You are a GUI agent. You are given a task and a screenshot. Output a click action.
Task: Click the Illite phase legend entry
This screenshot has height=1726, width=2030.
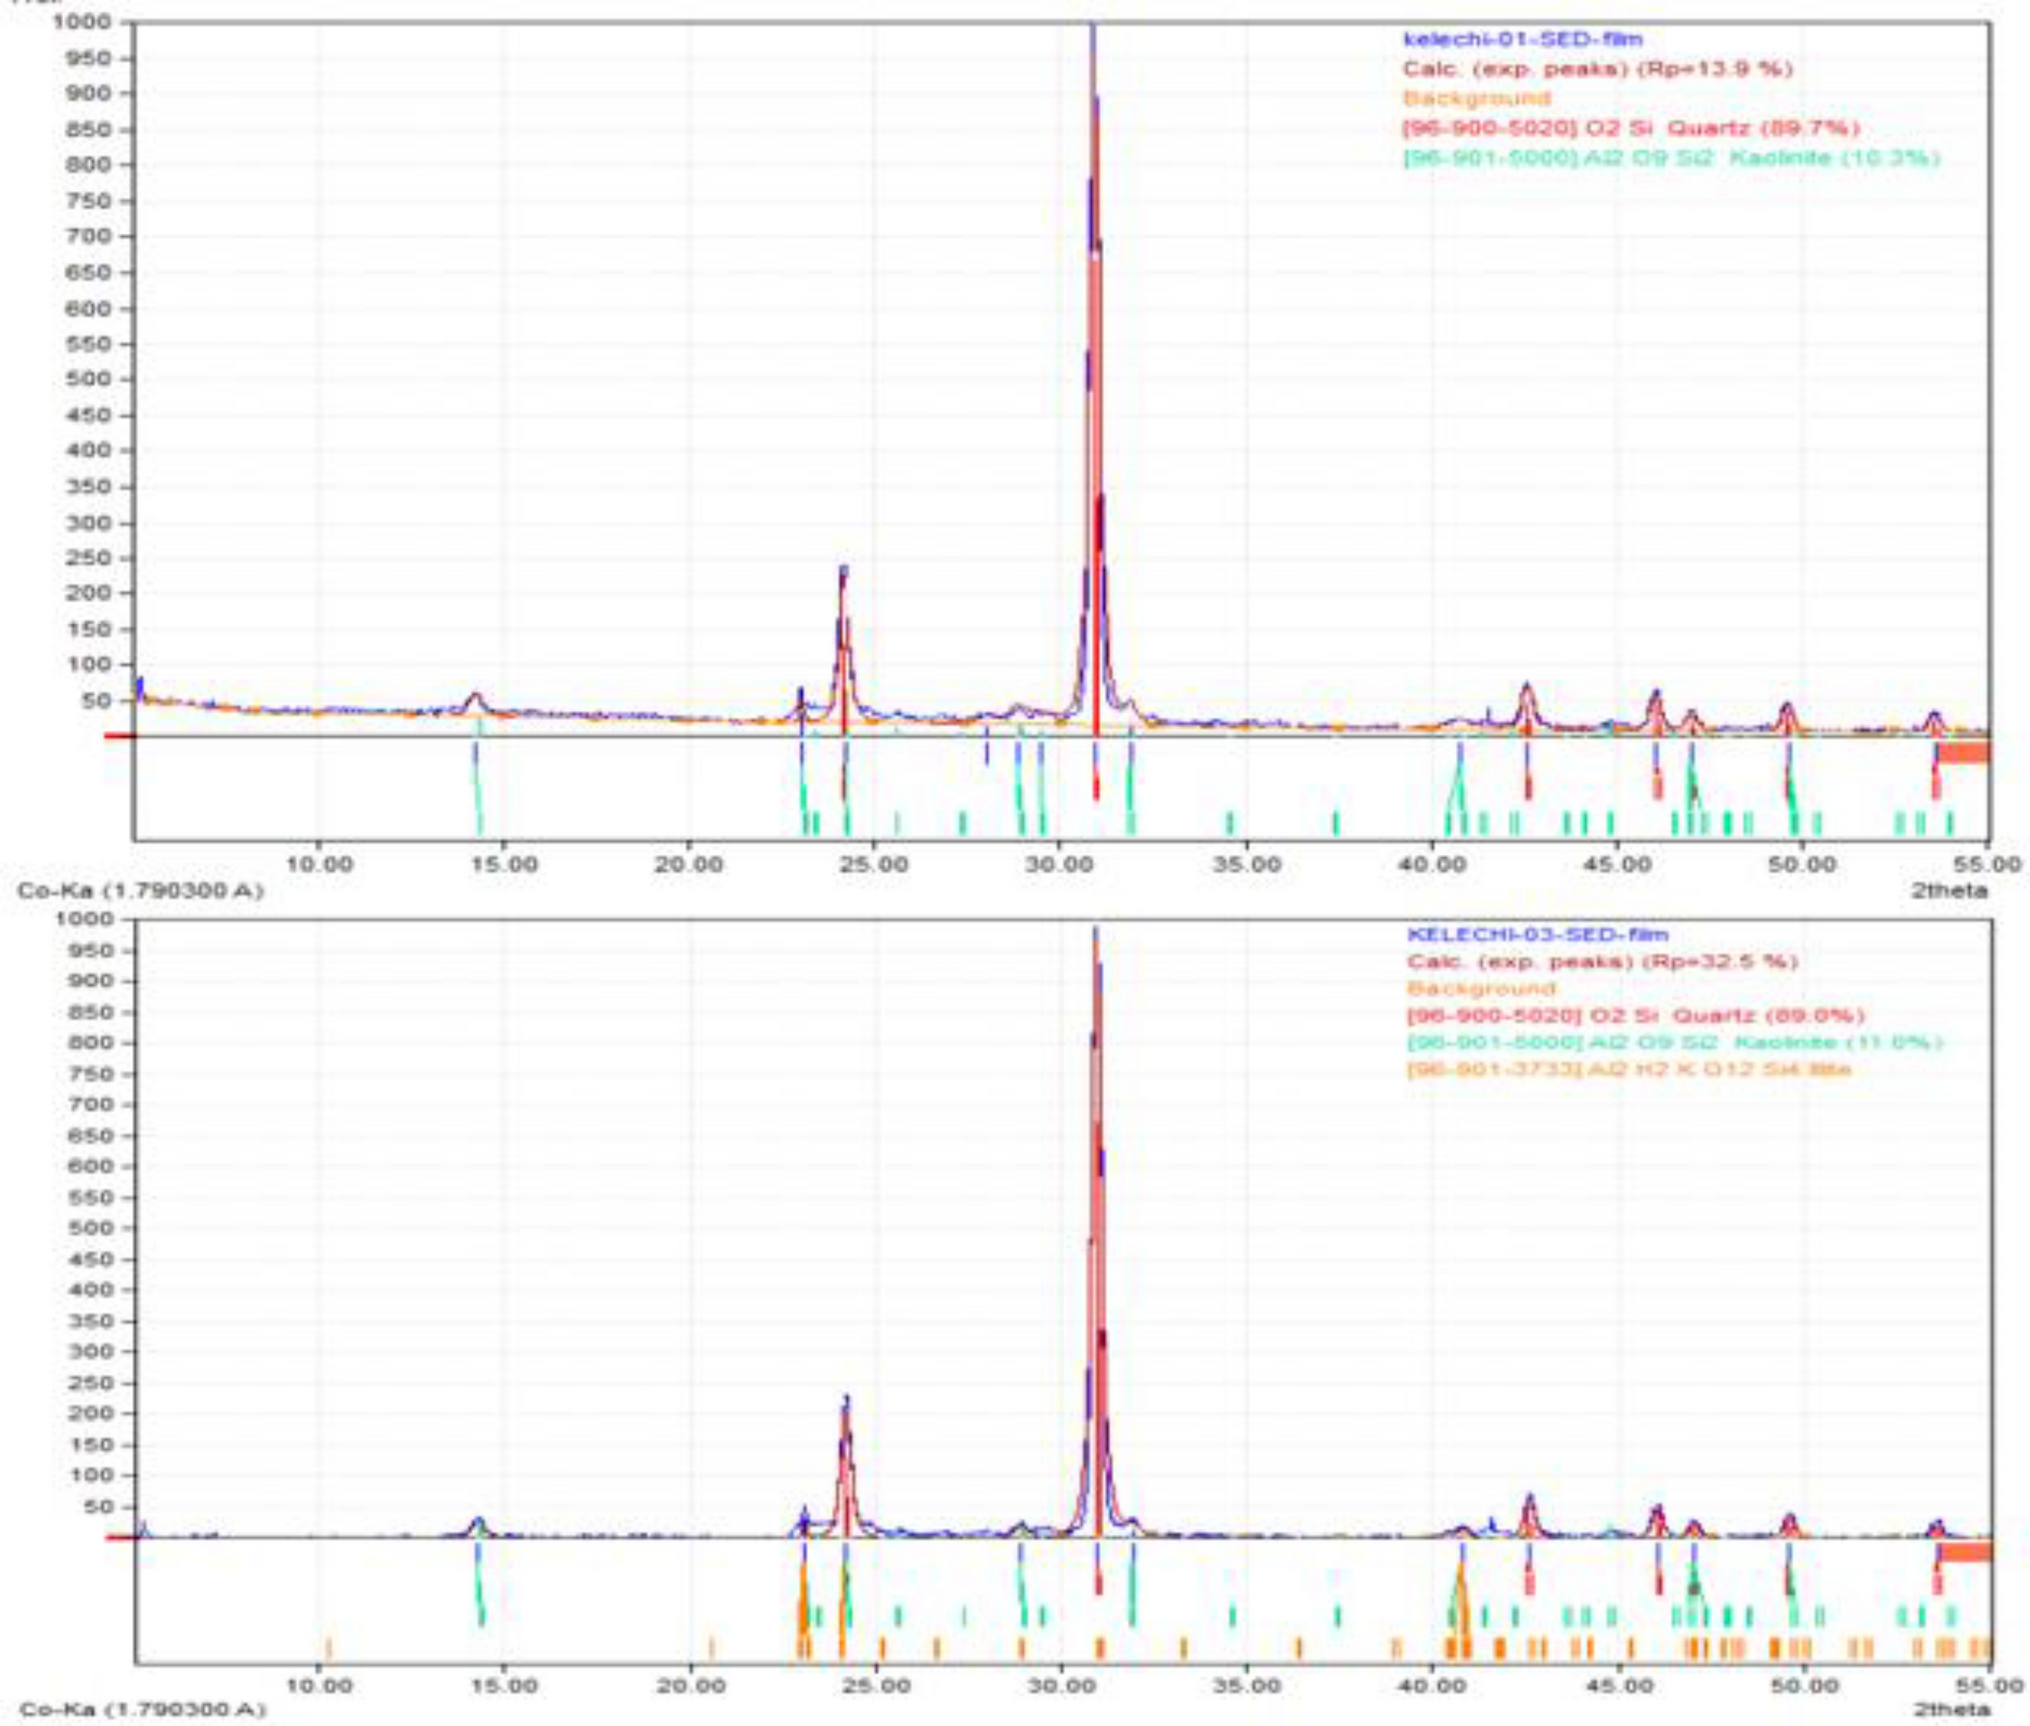tap(1628, 1070)
